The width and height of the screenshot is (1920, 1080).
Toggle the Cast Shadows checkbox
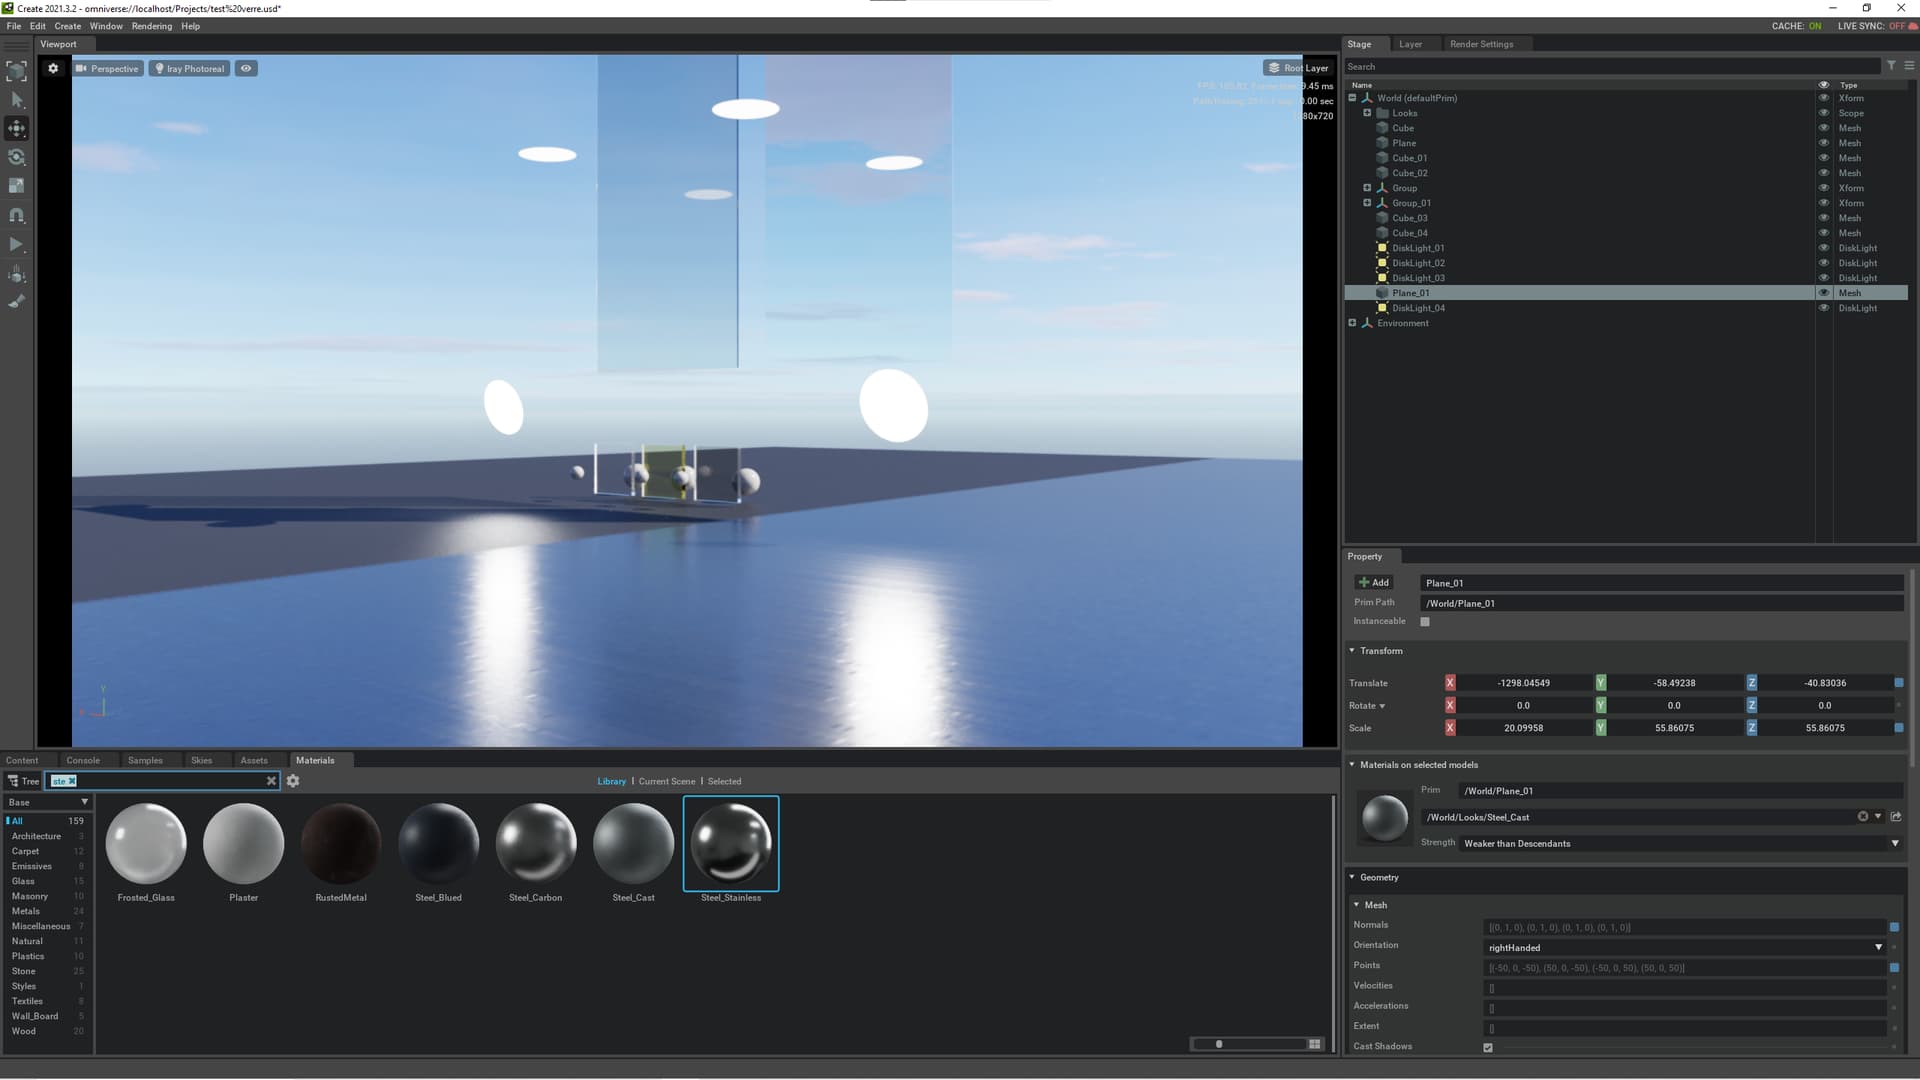tap(1488, 1047)
